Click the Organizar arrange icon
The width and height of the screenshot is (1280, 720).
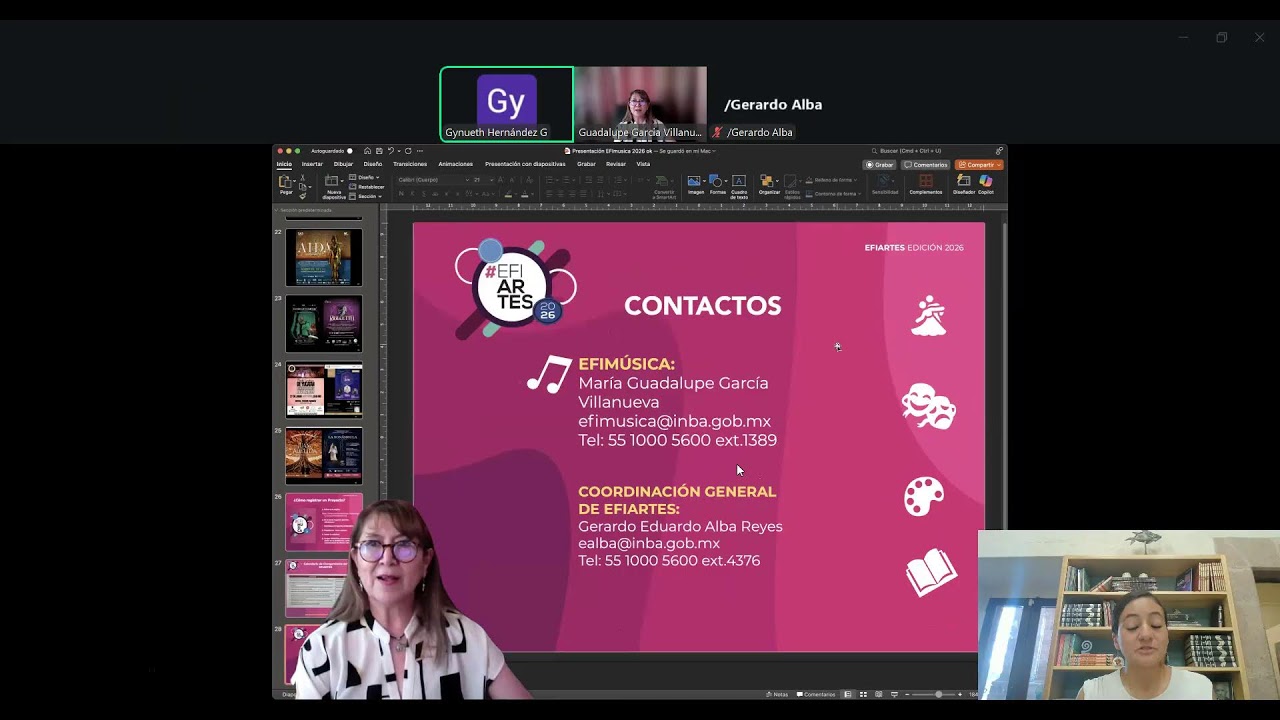767,181
